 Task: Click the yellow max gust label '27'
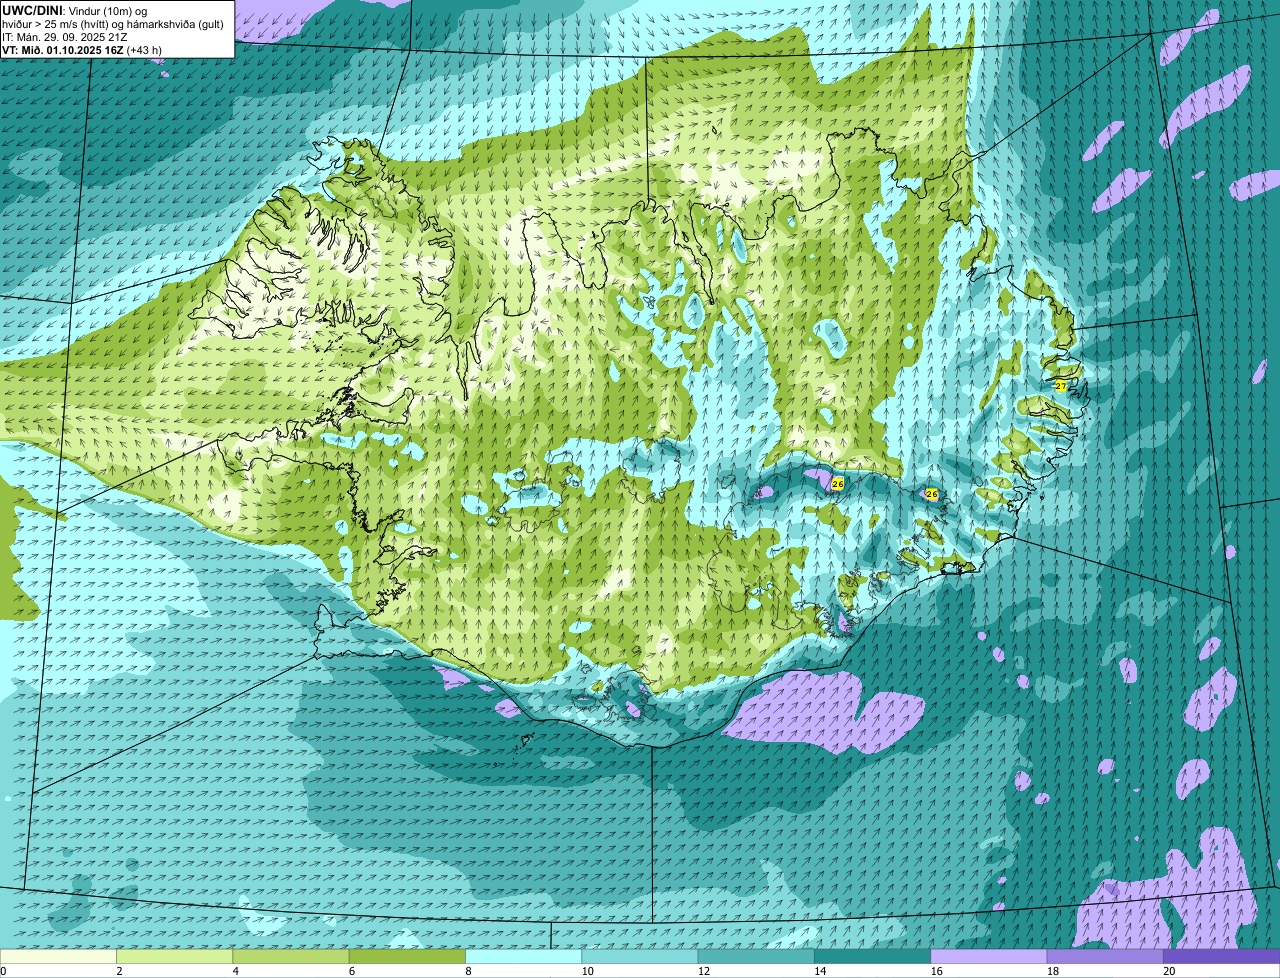click(x=1061, y=385)
